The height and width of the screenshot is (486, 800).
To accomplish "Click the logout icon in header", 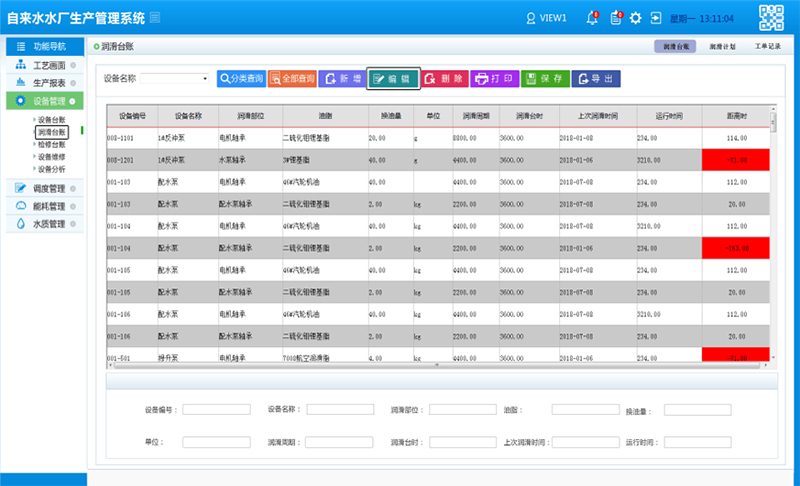I will (656, 18).
